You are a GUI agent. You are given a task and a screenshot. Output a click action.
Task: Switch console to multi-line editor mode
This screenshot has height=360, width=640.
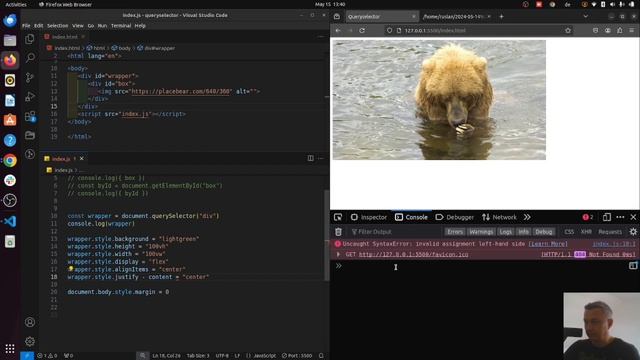[633, 266]
